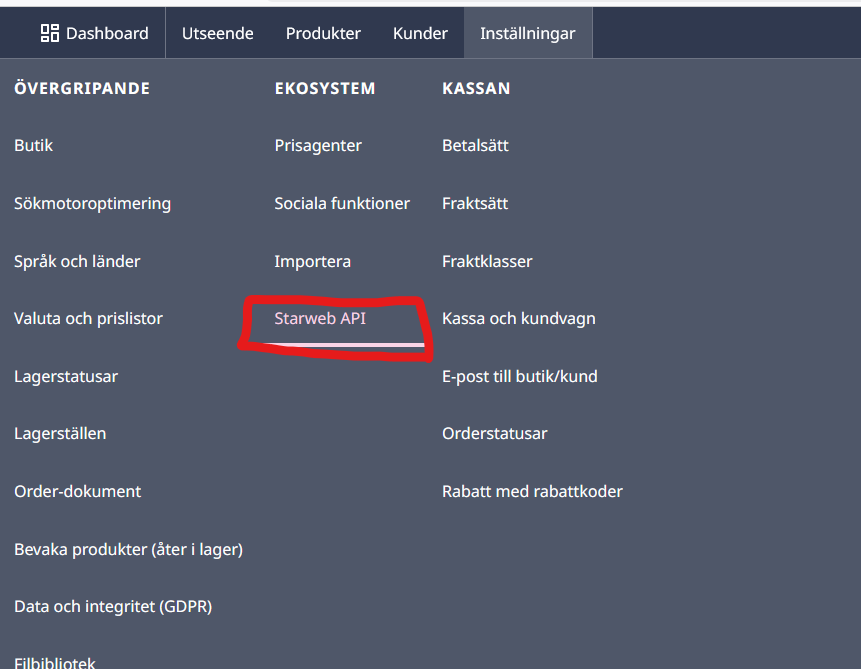Open Rabatt med rabattkoder

click(532, 492)
